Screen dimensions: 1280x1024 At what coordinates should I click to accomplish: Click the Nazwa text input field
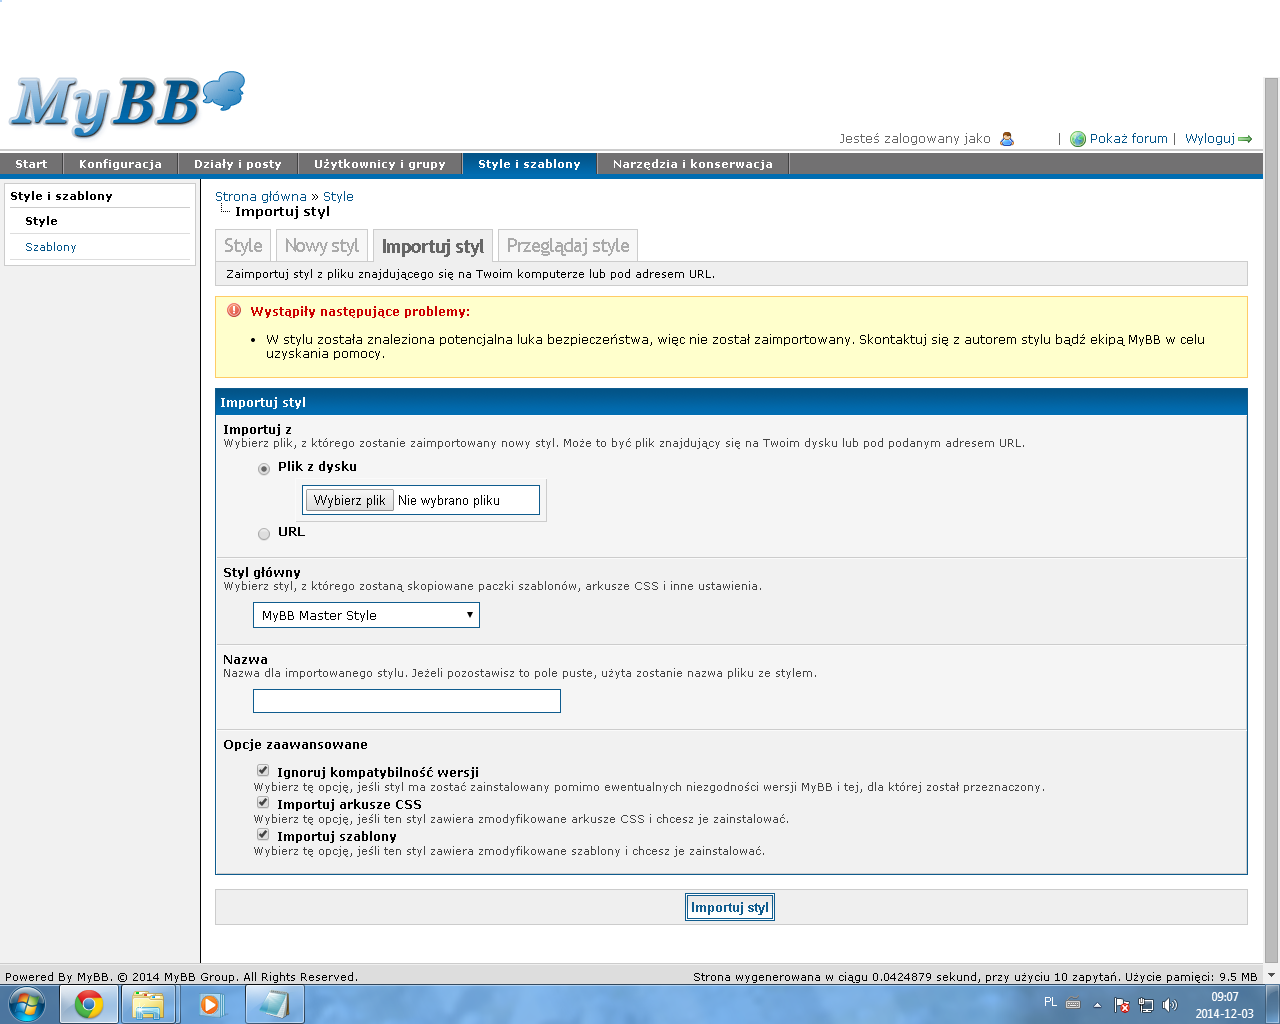[x=407, y=701]
